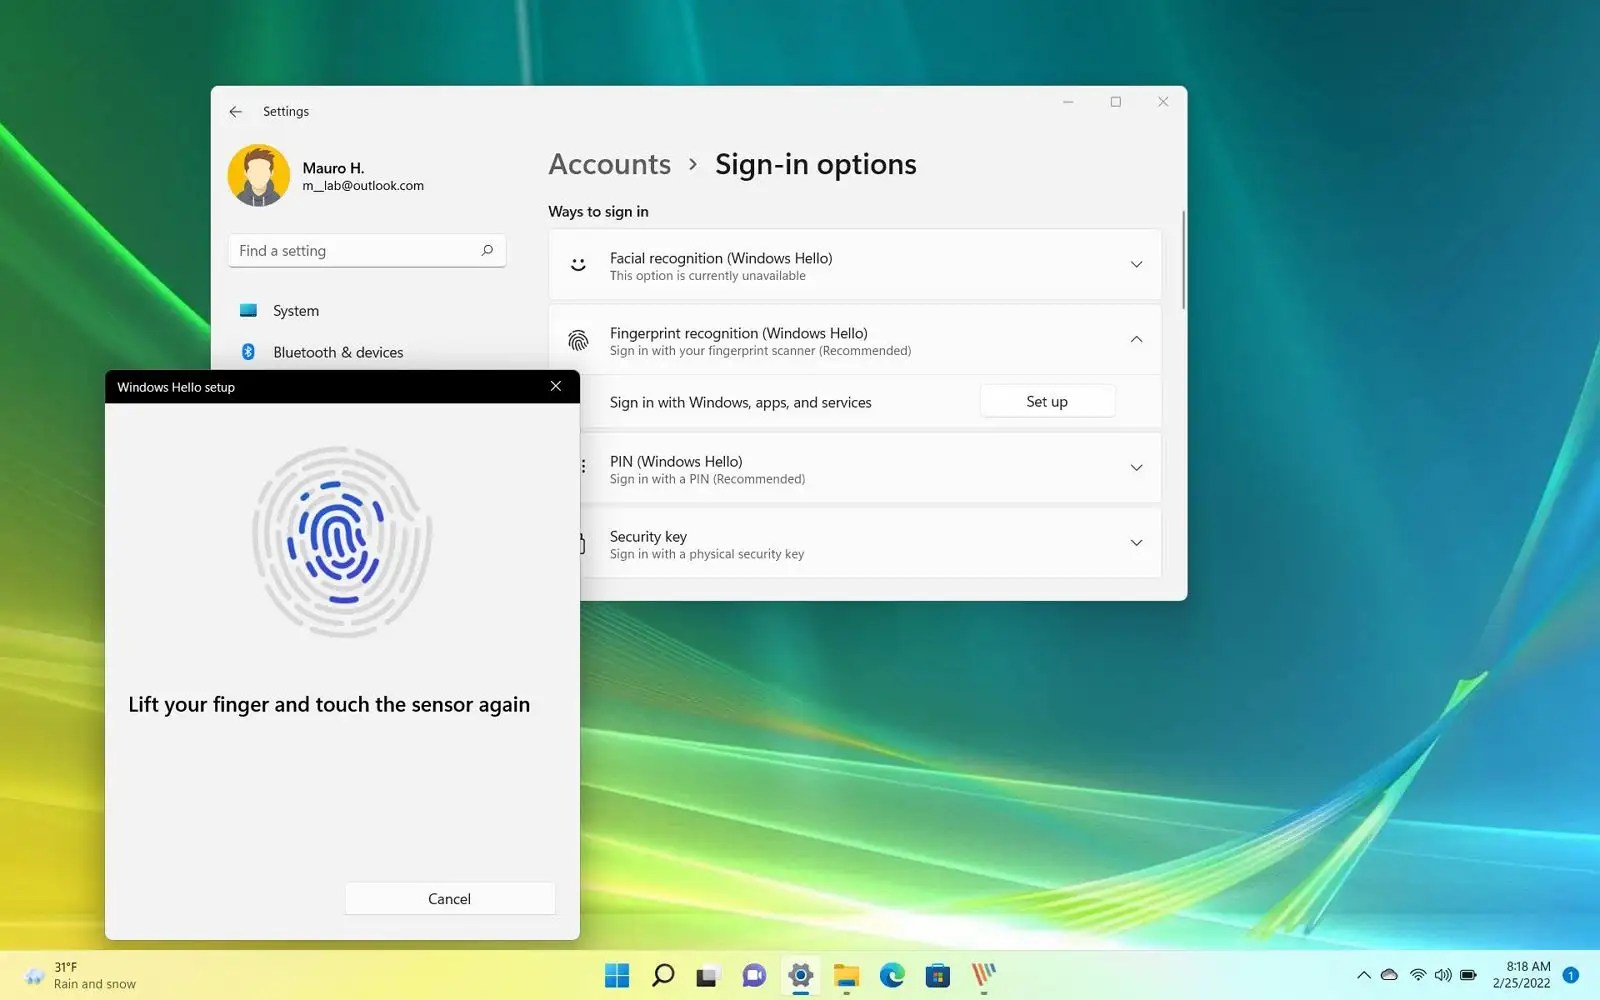Click the Facial recognition face icon
The image size is (1600, 1000).
tap(578, 264)
